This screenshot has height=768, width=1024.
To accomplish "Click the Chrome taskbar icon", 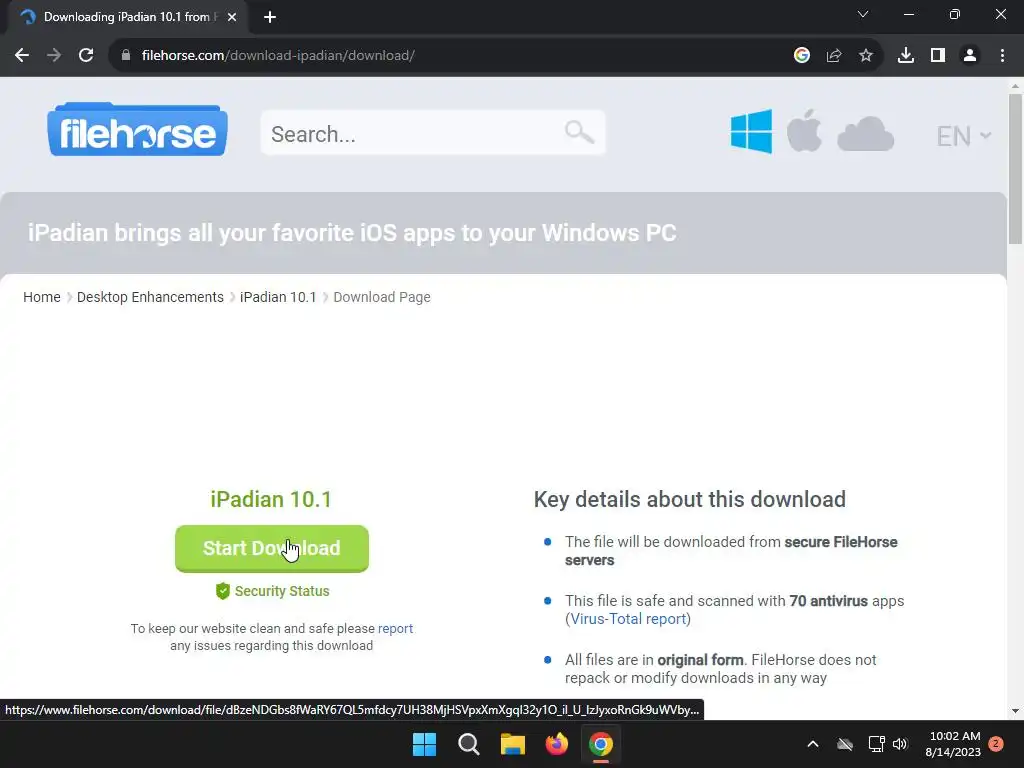I will [601, 744].
